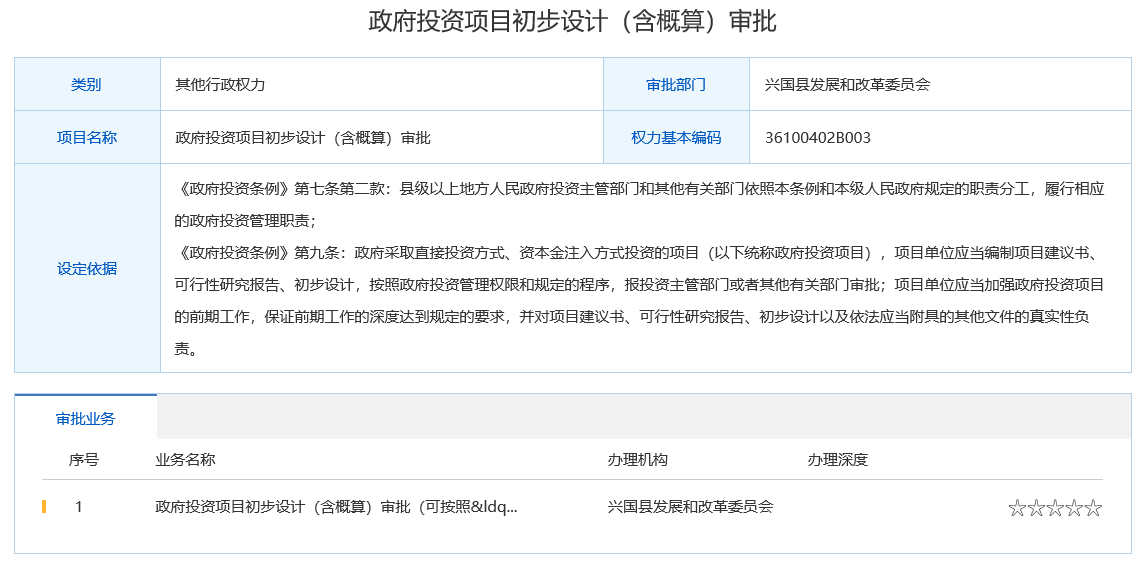Click the 办理深度 column header
This screenshot has width=1145, height=561.
(837, 460)
